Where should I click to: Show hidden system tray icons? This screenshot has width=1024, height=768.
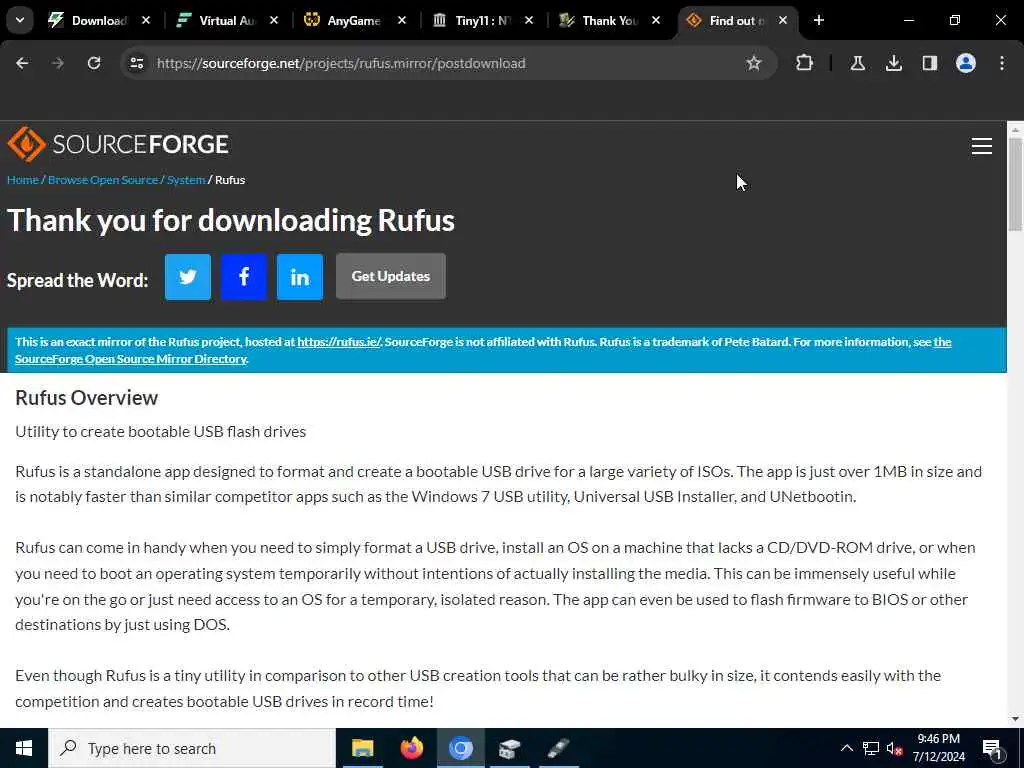pos(846,748)
